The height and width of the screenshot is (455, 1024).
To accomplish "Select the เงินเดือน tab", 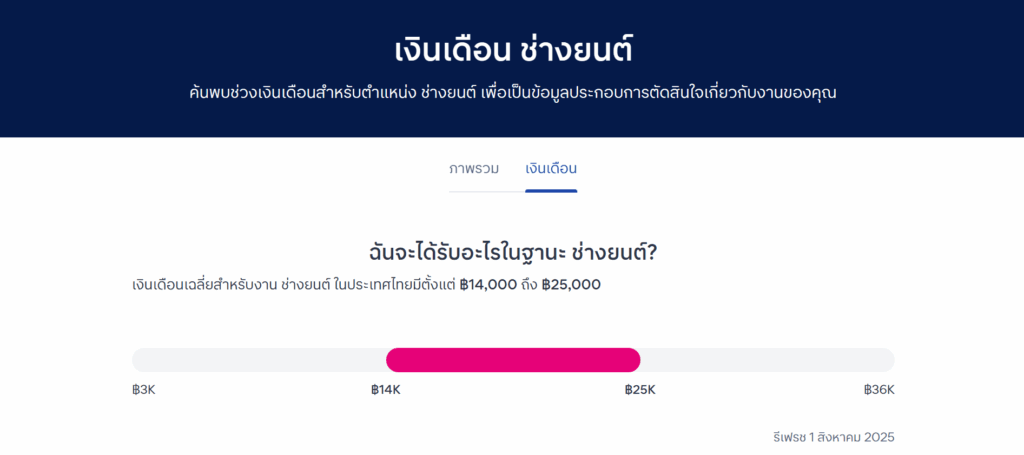I will [551, 168].
